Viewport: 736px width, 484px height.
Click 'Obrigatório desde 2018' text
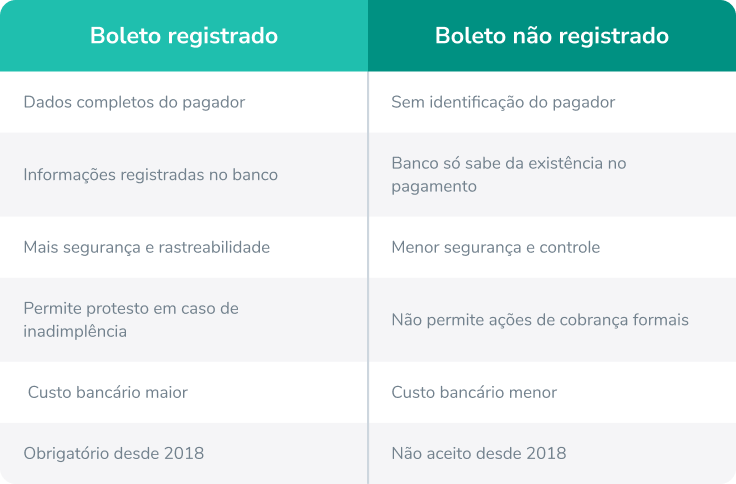114,453
